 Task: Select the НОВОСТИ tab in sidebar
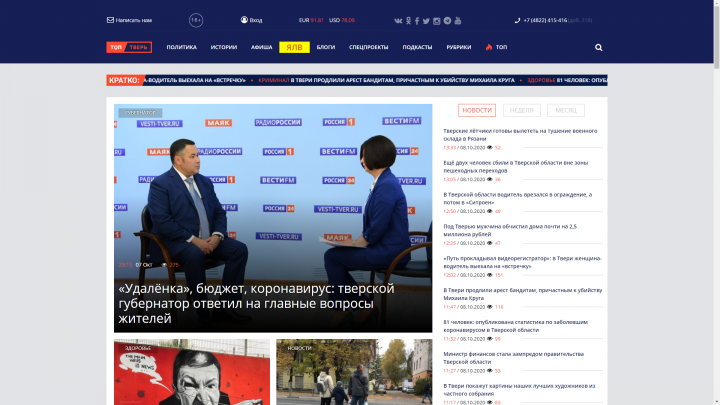coord(477,110)
